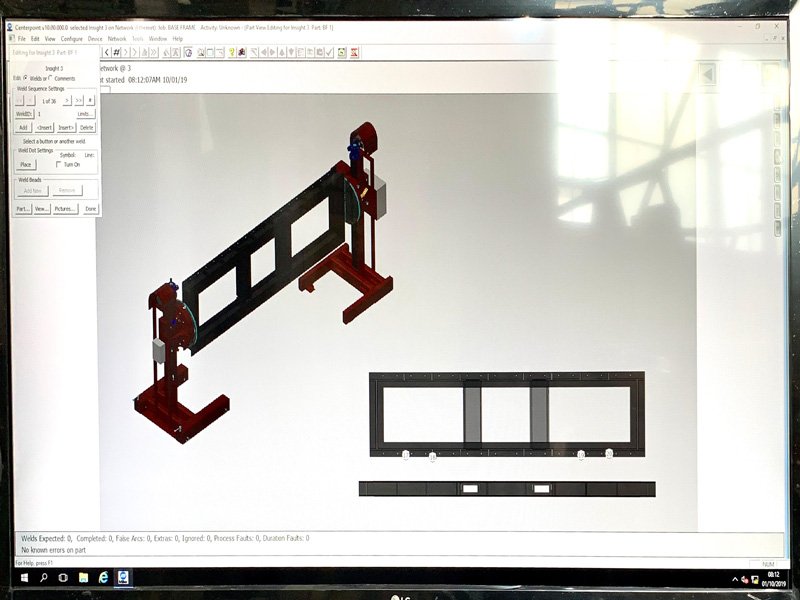Select the Welds edit radio button
Viewport: 800px width, 600px height.
pyautogui.click(x=26, y=78)
